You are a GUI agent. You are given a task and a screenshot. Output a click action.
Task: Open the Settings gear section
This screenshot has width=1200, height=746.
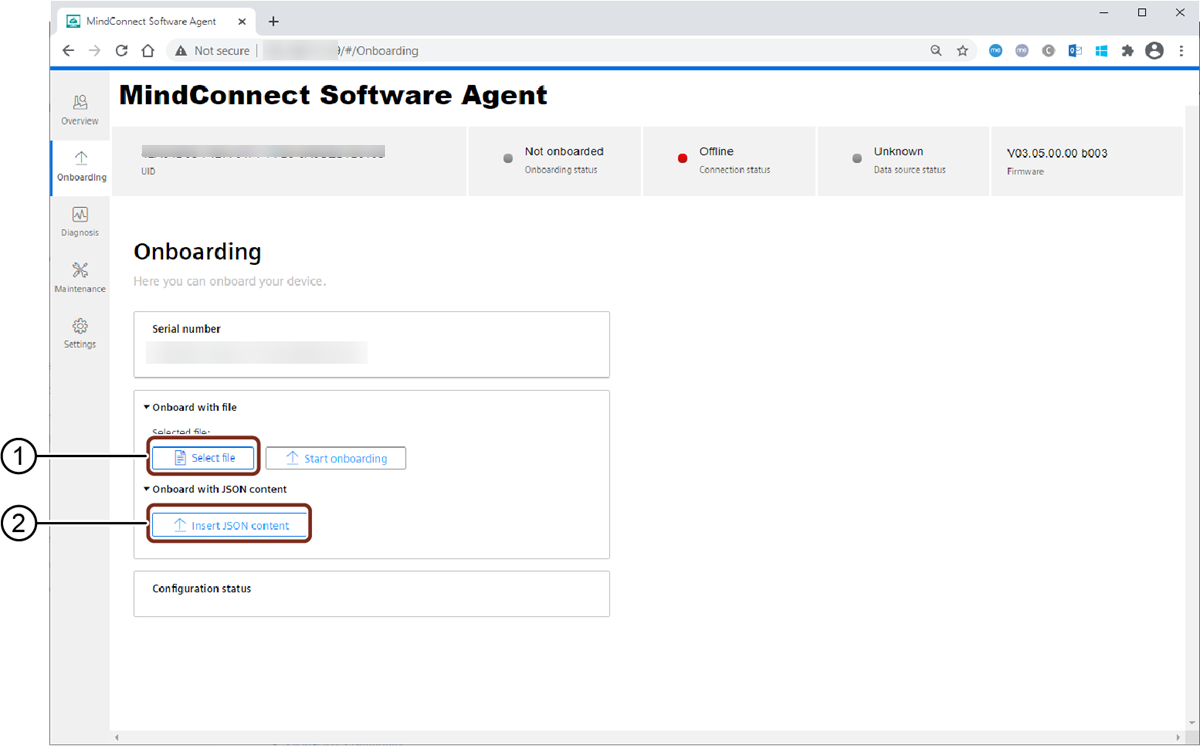click(80, 333)
